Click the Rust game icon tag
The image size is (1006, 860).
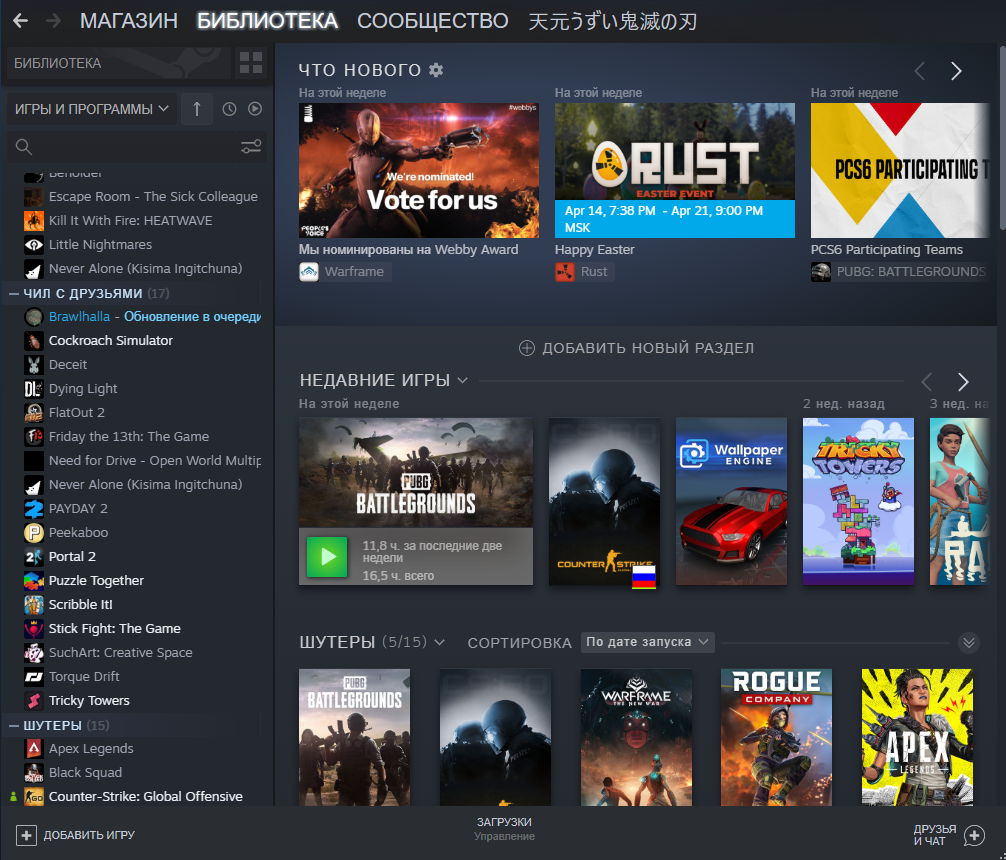(x=565, y=272)
